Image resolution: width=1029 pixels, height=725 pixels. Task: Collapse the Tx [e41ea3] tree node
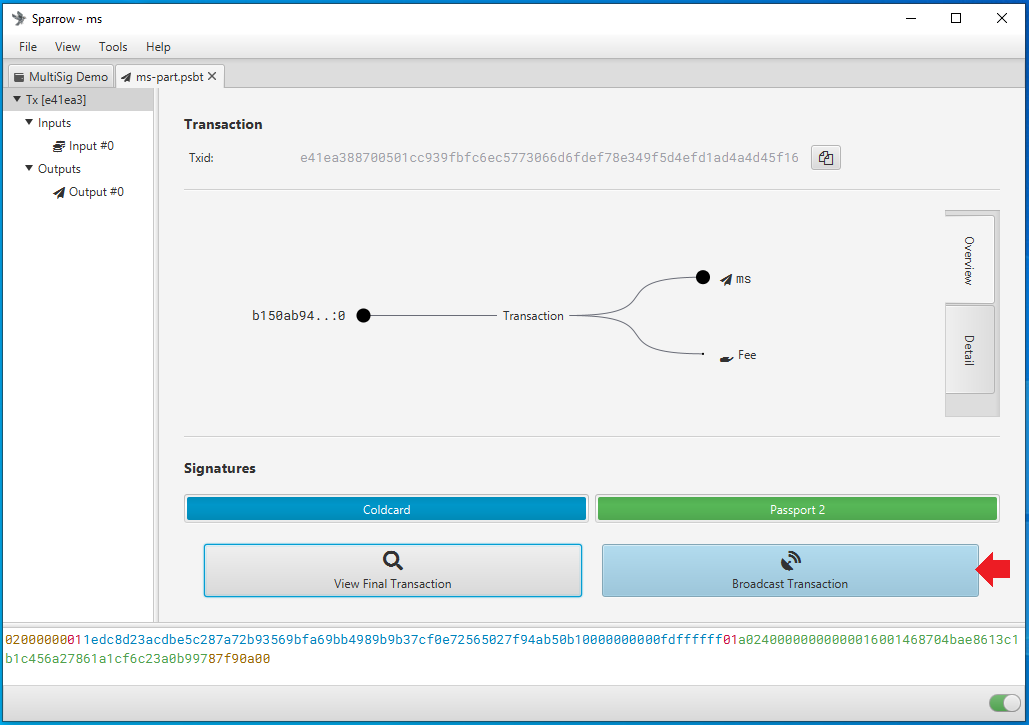click(x=17, y=99)
